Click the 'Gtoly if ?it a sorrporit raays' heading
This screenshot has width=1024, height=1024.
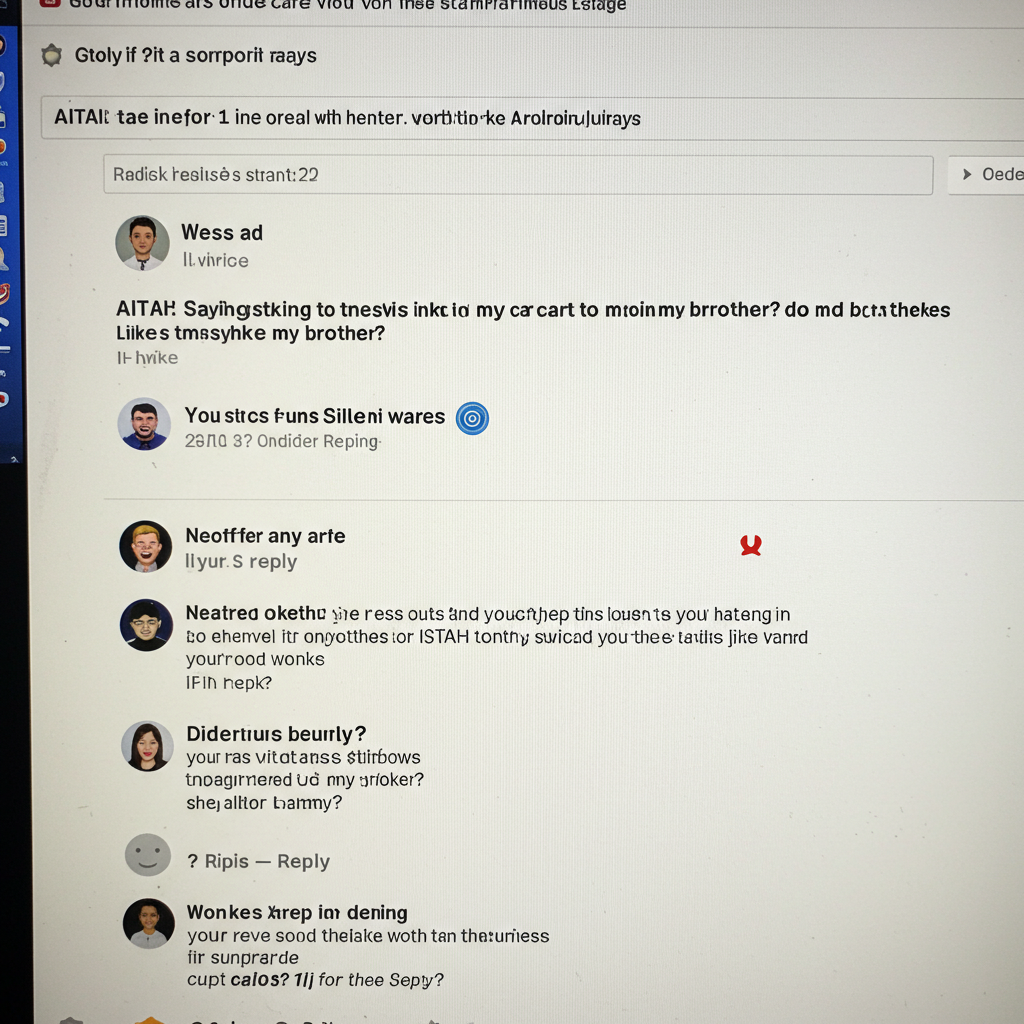(195, 56)
